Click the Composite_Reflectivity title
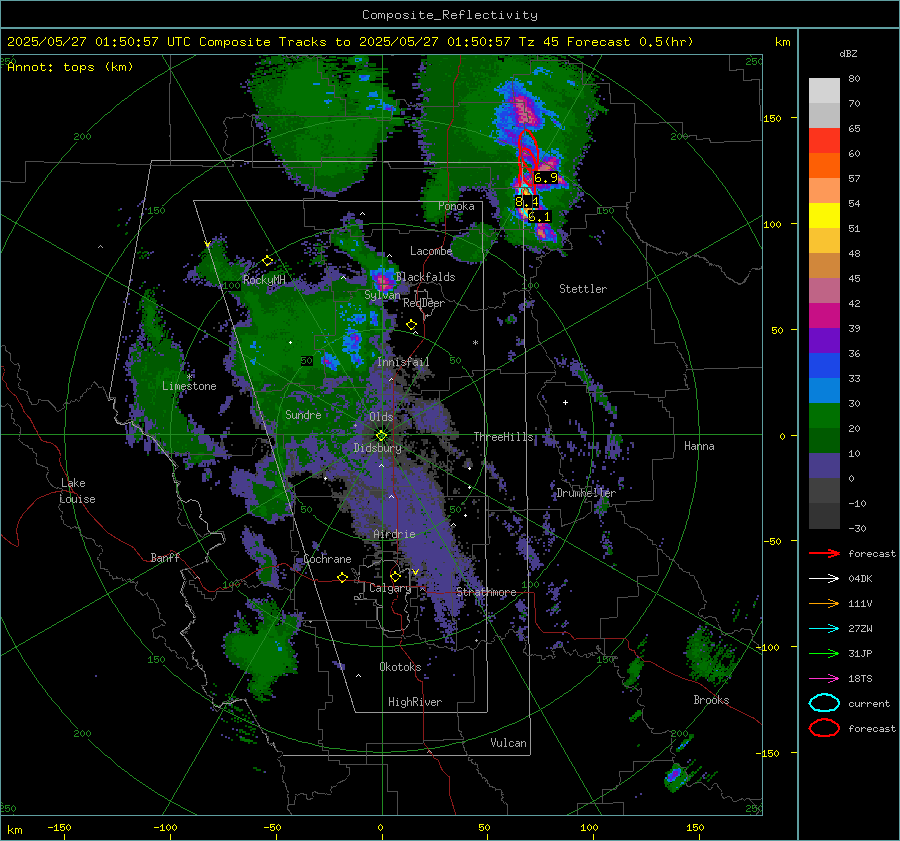The image size is (900, 841). tap(450, 15)
